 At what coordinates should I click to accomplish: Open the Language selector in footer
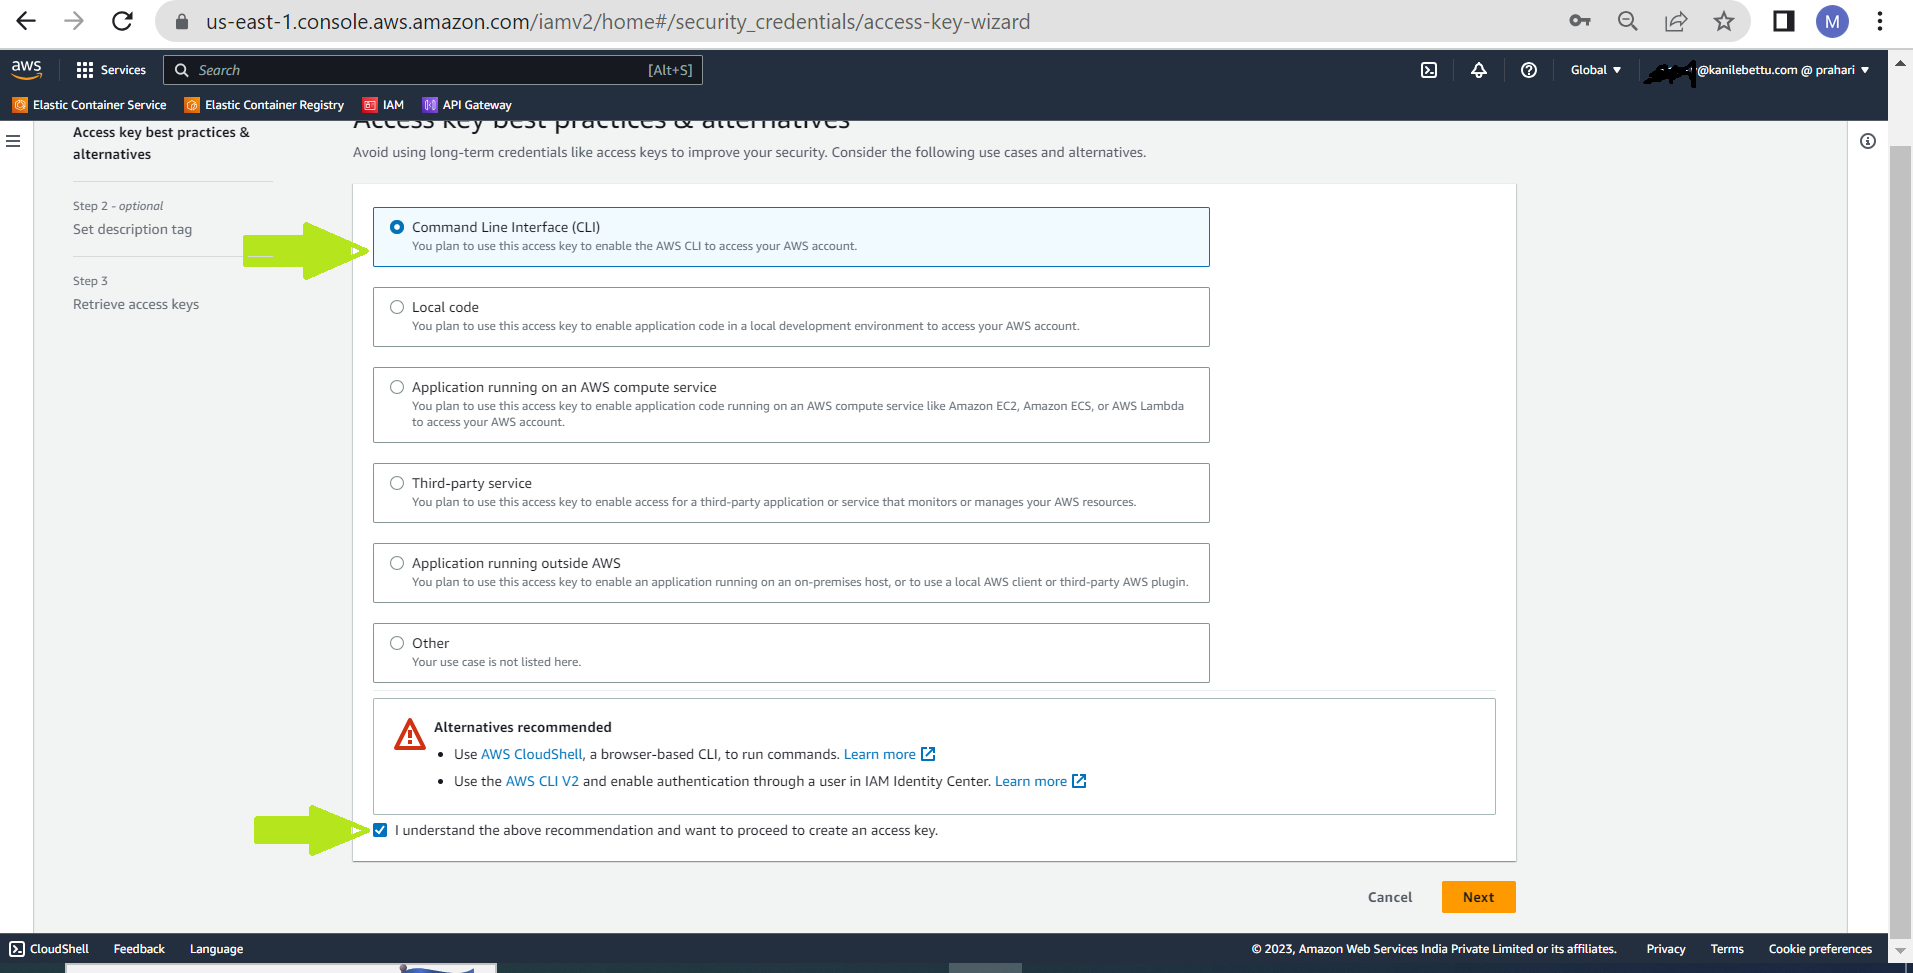216,949
